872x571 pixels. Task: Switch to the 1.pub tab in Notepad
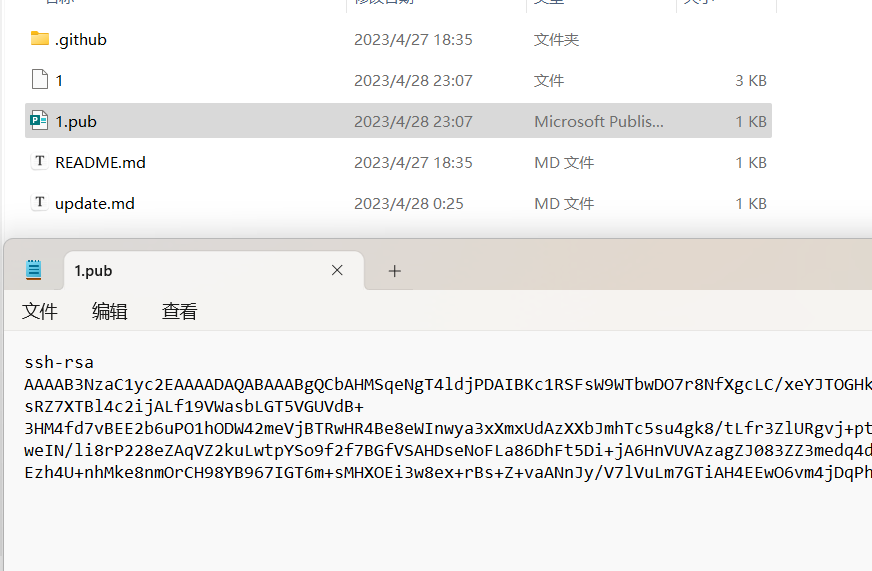(150, 271)
